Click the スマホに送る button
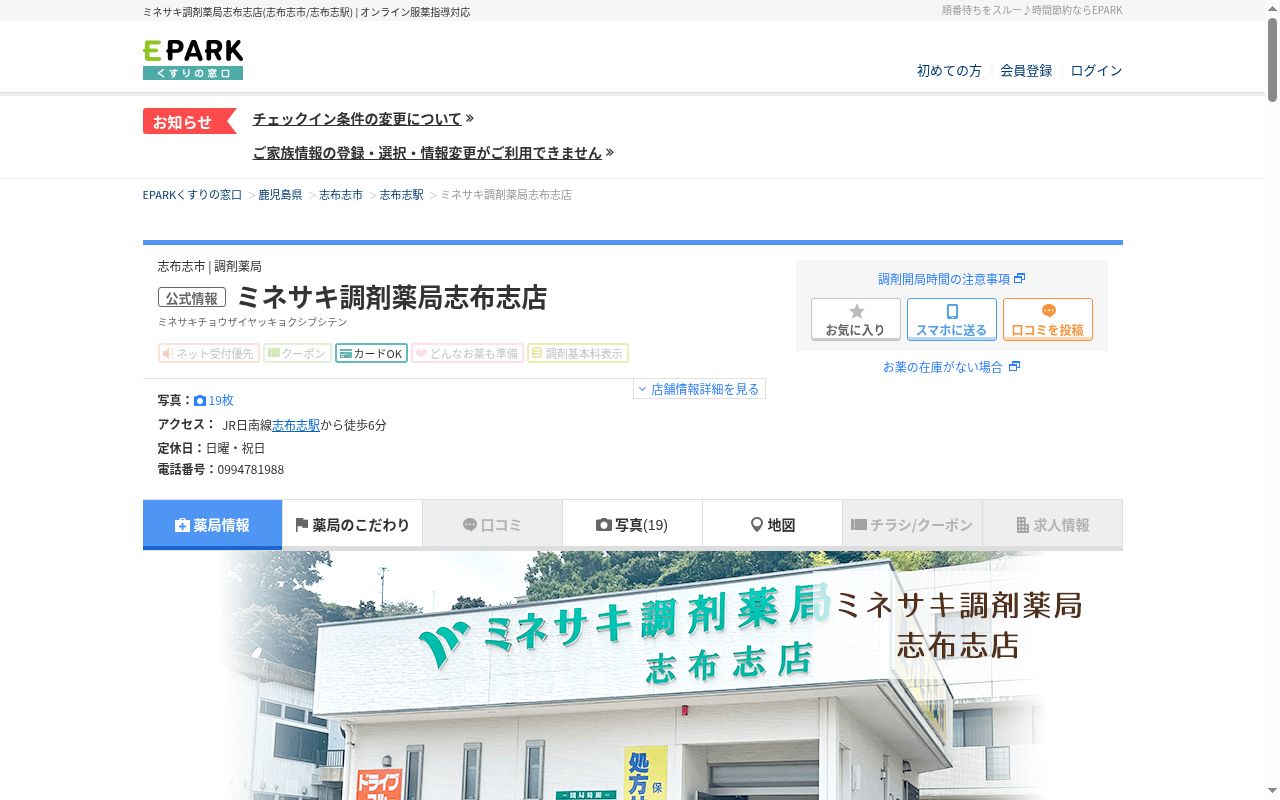1280x800 pixels. coord(952,320)
